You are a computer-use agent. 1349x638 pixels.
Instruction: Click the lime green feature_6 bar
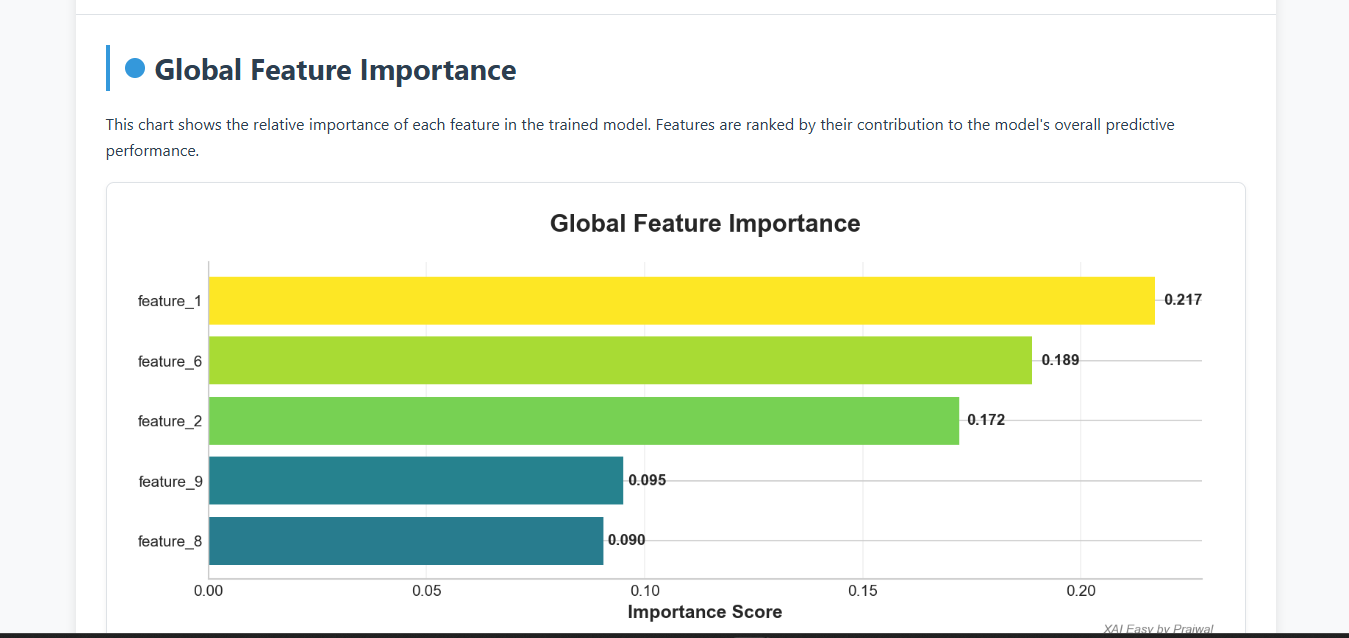pyautogui.click(x=620, y=360)
